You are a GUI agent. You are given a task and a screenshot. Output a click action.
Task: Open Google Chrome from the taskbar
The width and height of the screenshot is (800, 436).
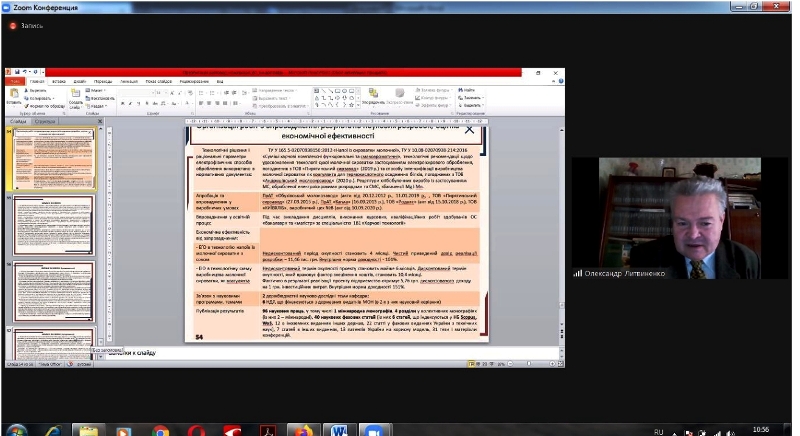click(161, 431)
